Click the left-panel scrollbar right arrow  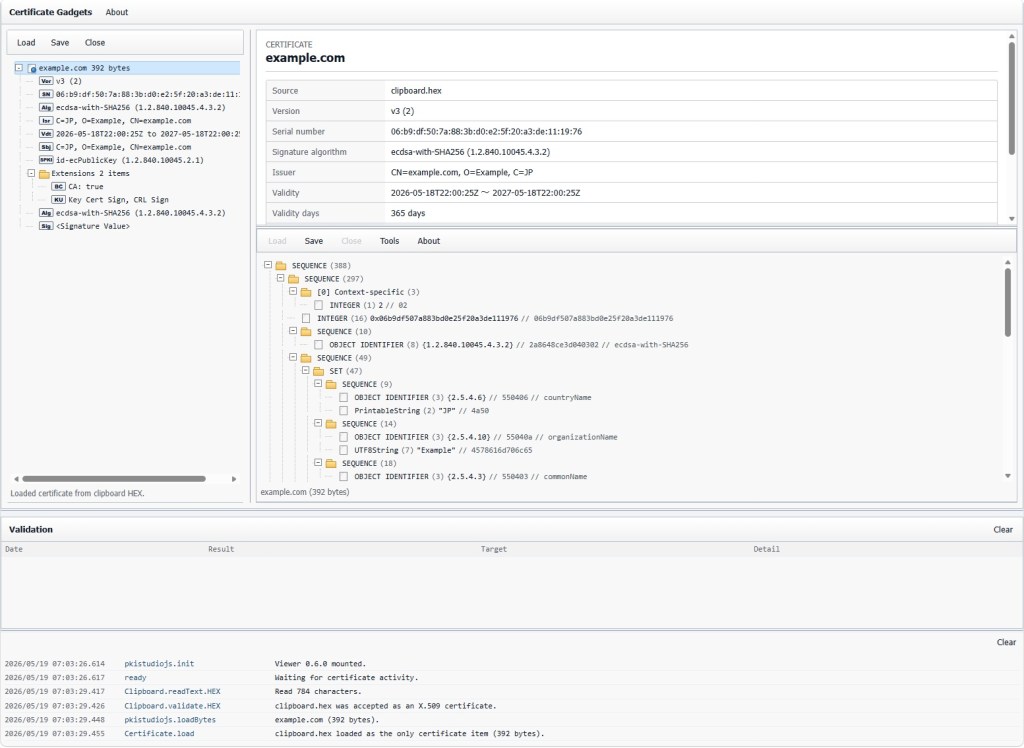click(x=234, y=479)
